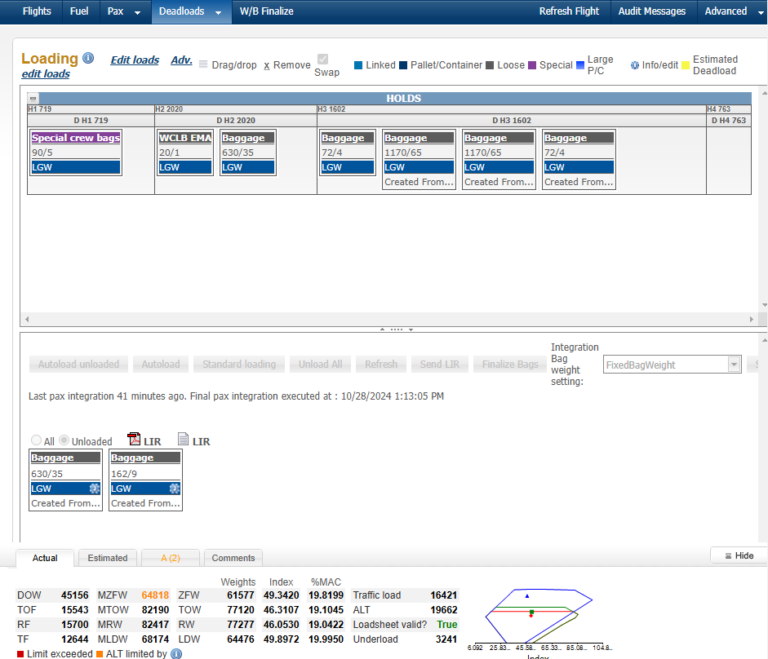Click the Remove X legend icon
Viewport: 768px width, 659px height.
tap(266, 66)
